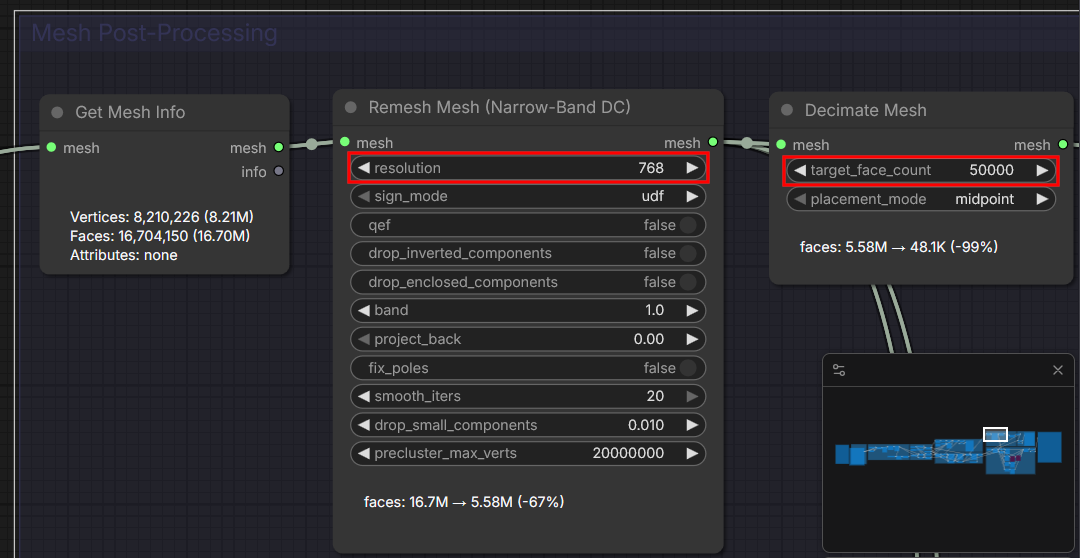Toggle collapse dot on Remesh Mesh node
The image size is (1080, 558).
351,107
